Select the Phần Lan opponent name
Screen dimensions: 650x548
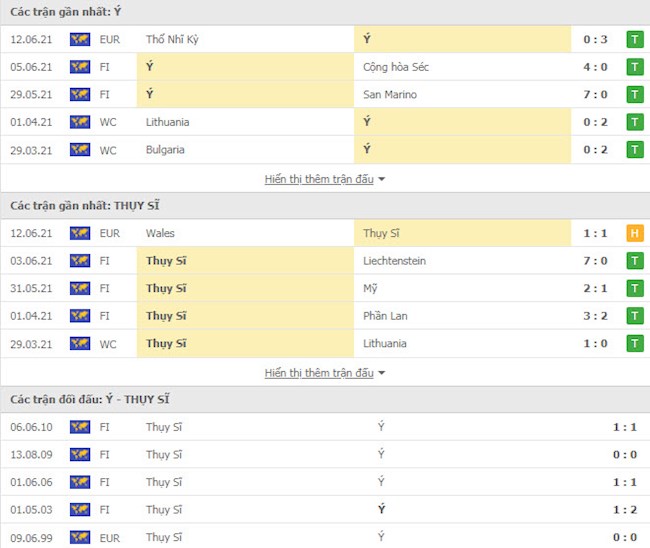pyautogui.click(x=386, y=316)
